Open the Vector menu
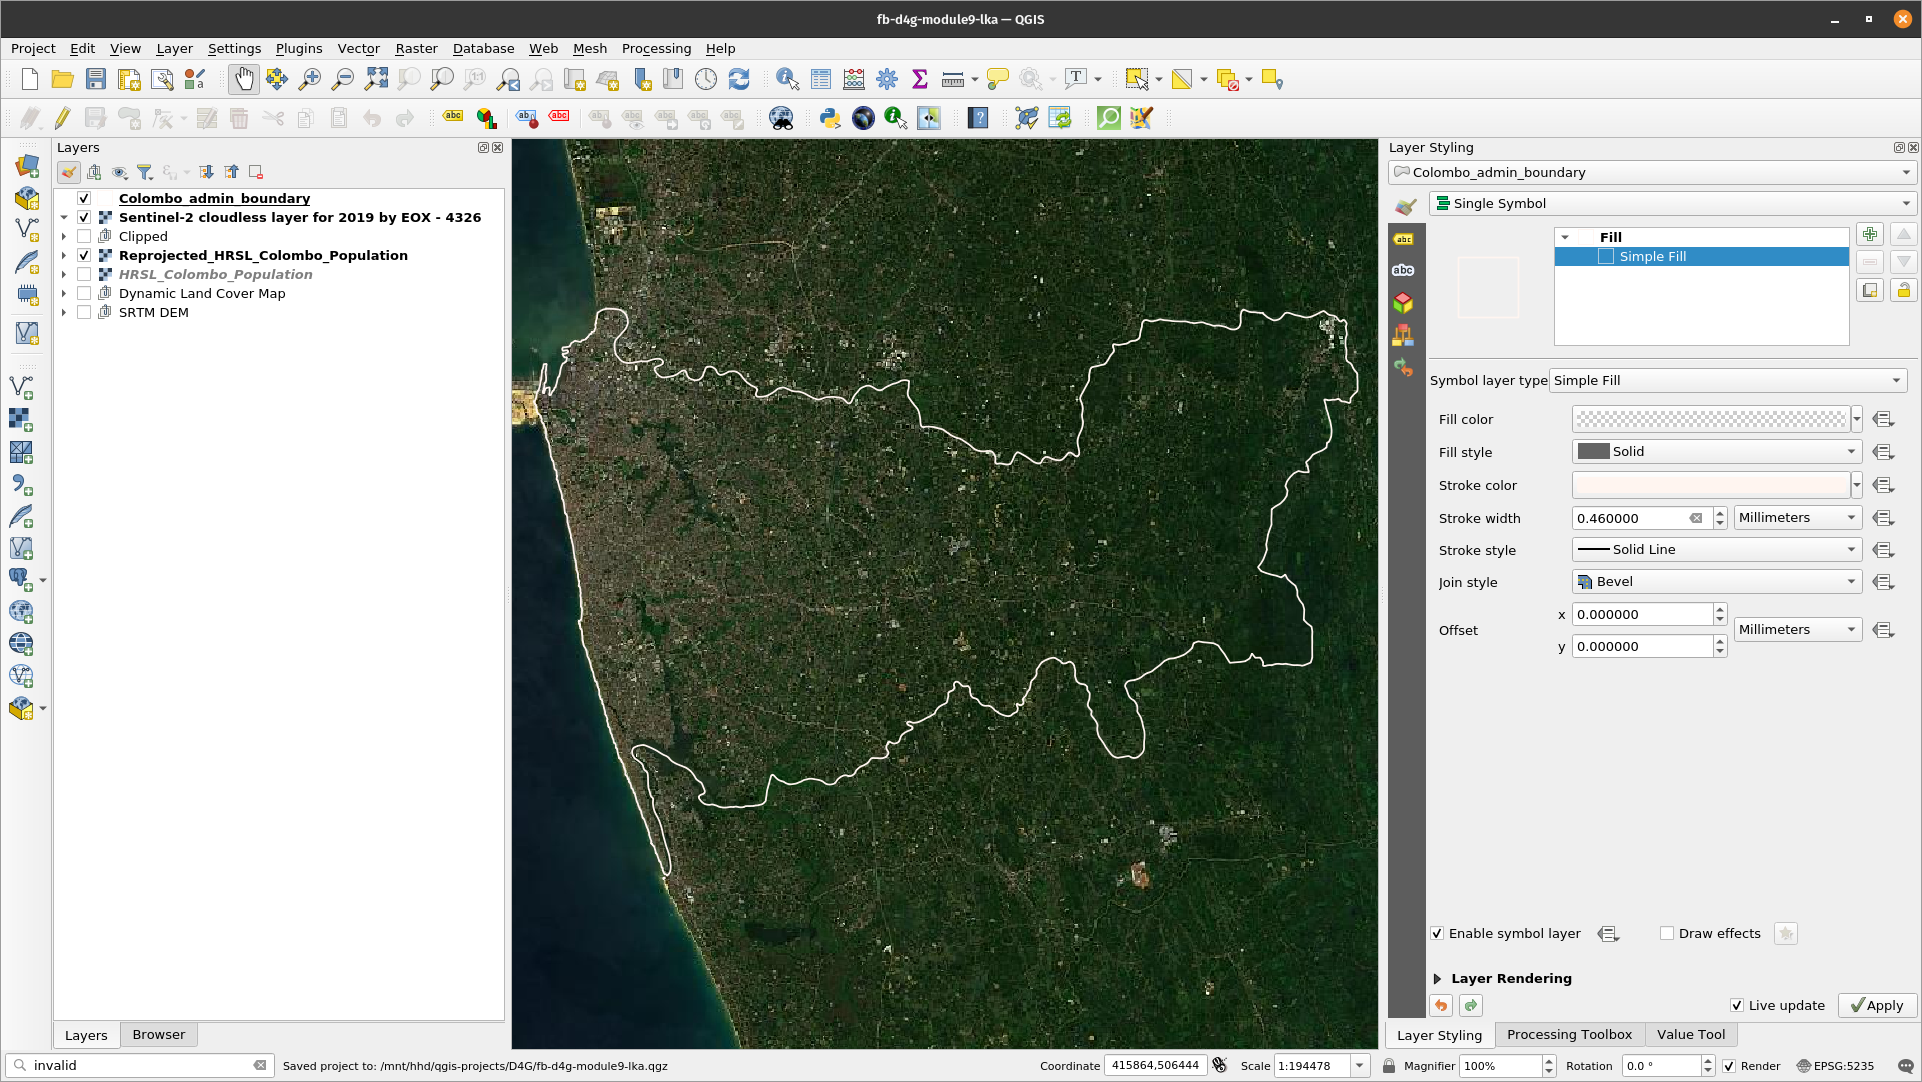Image resolution: width=1922 pixels, height=1082 pixels. point(358,49)
